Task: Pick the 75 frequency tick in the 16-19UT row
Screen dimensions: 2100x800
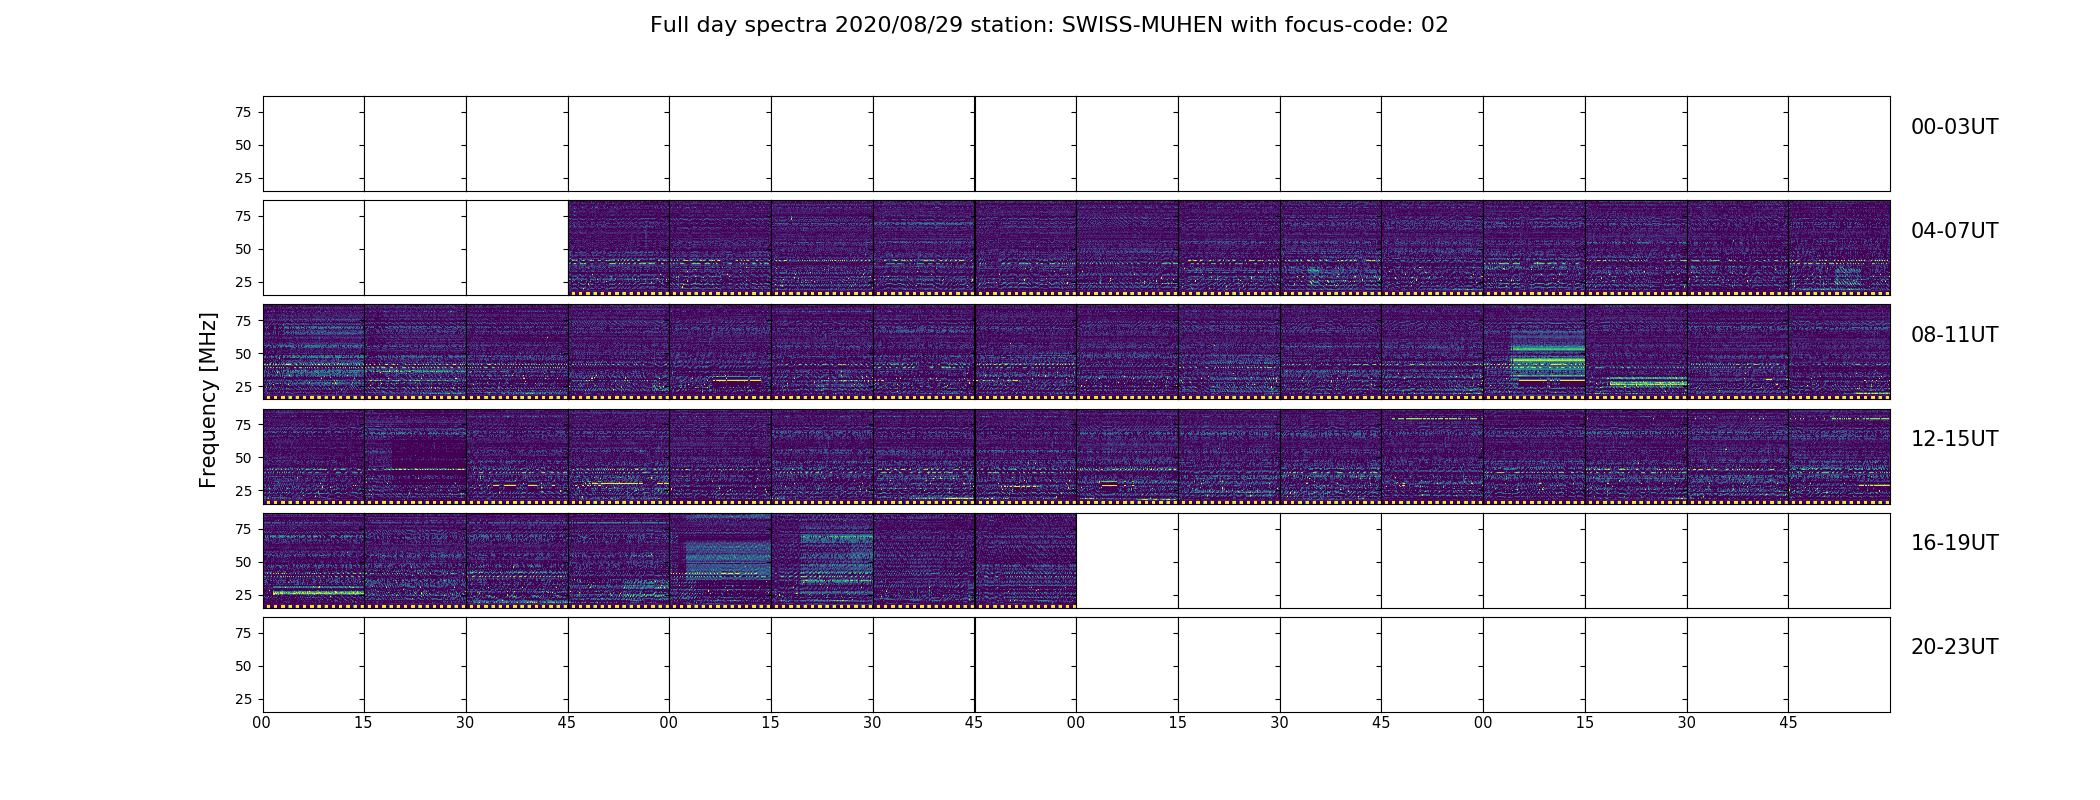Action: pos(243,529)
